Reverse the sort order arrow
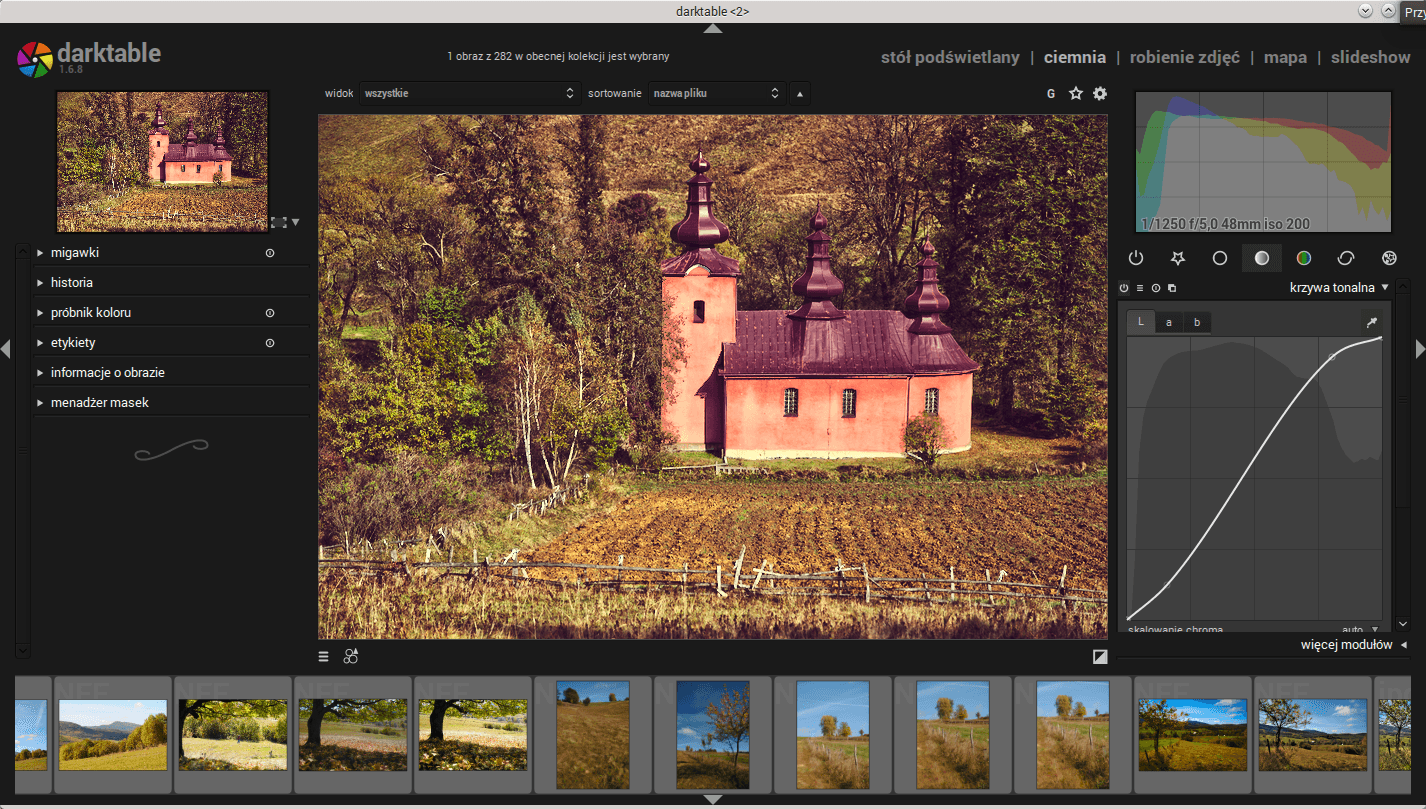Viewport: 1426px width, 809px height. (x=800, y=93)
